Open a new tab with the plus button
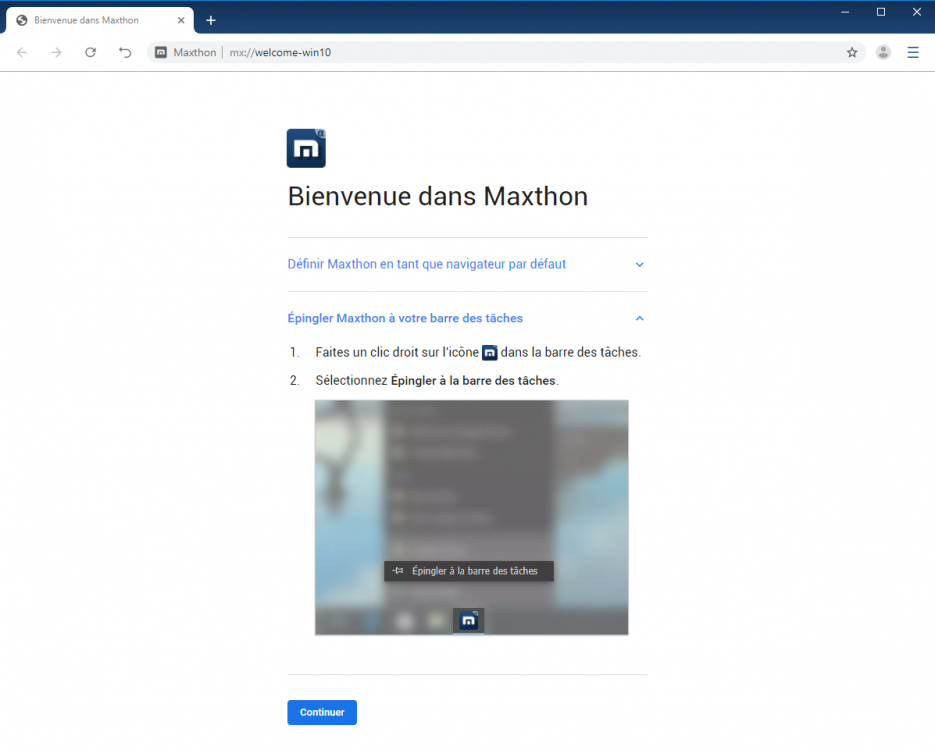This screenshot has width=935, height=750. (210, 19)
